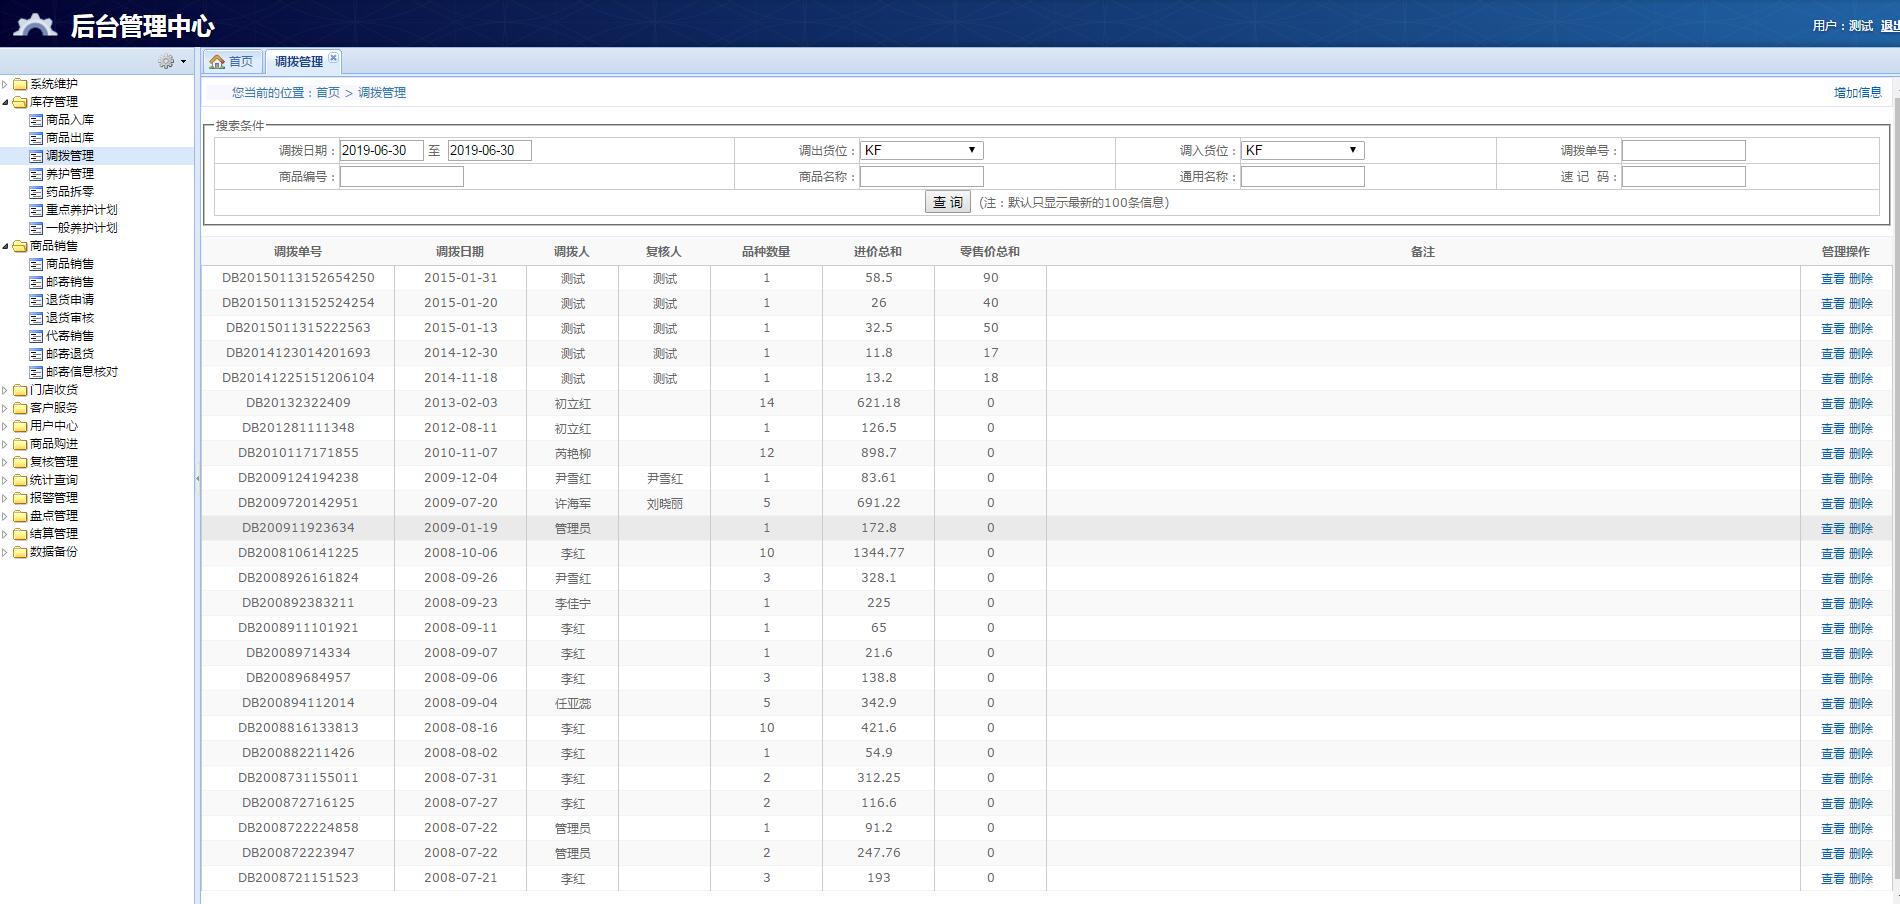
Task: Click cell value 1344.77
Action: point(878,553)
